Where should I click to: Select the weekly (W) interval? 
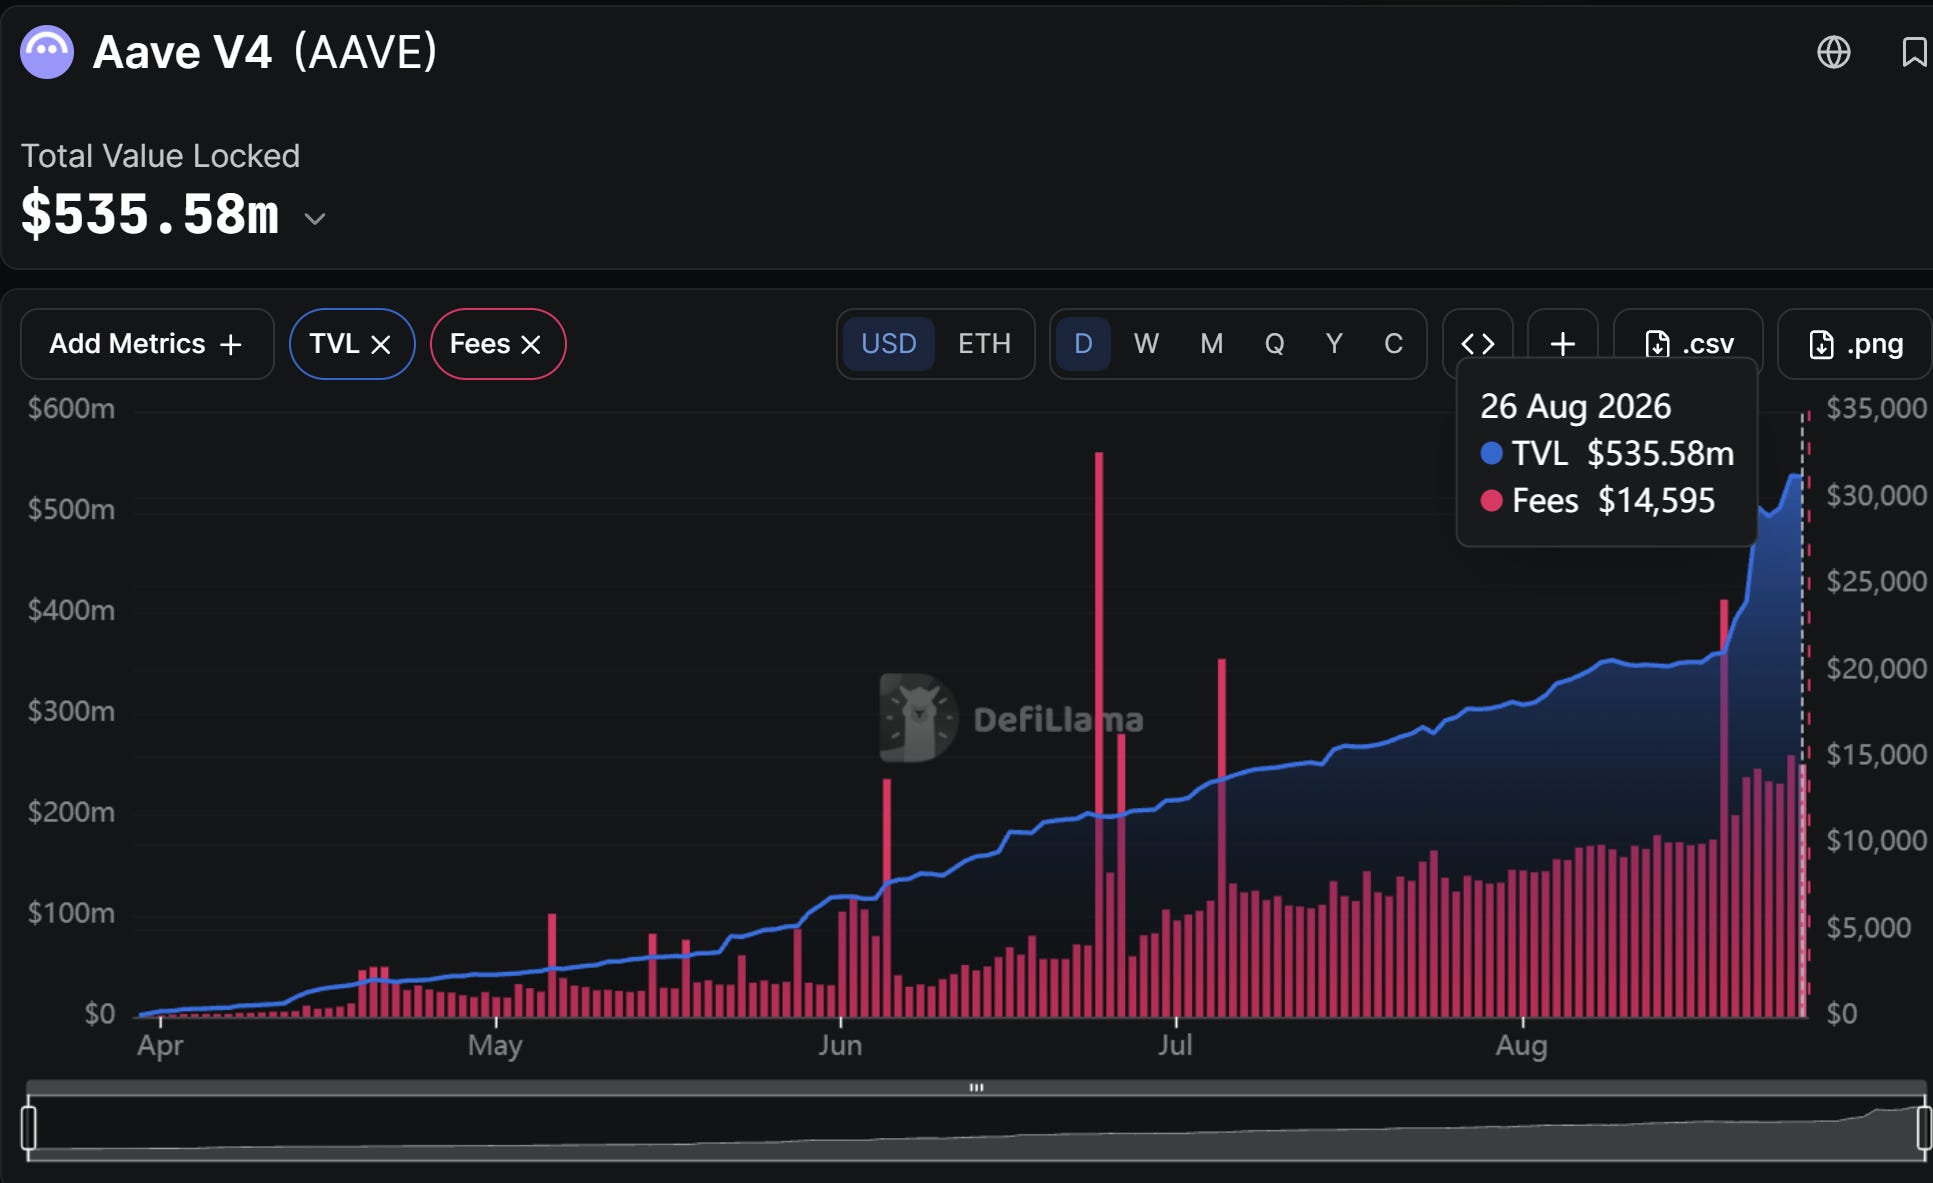click(x=1146, y=344)
